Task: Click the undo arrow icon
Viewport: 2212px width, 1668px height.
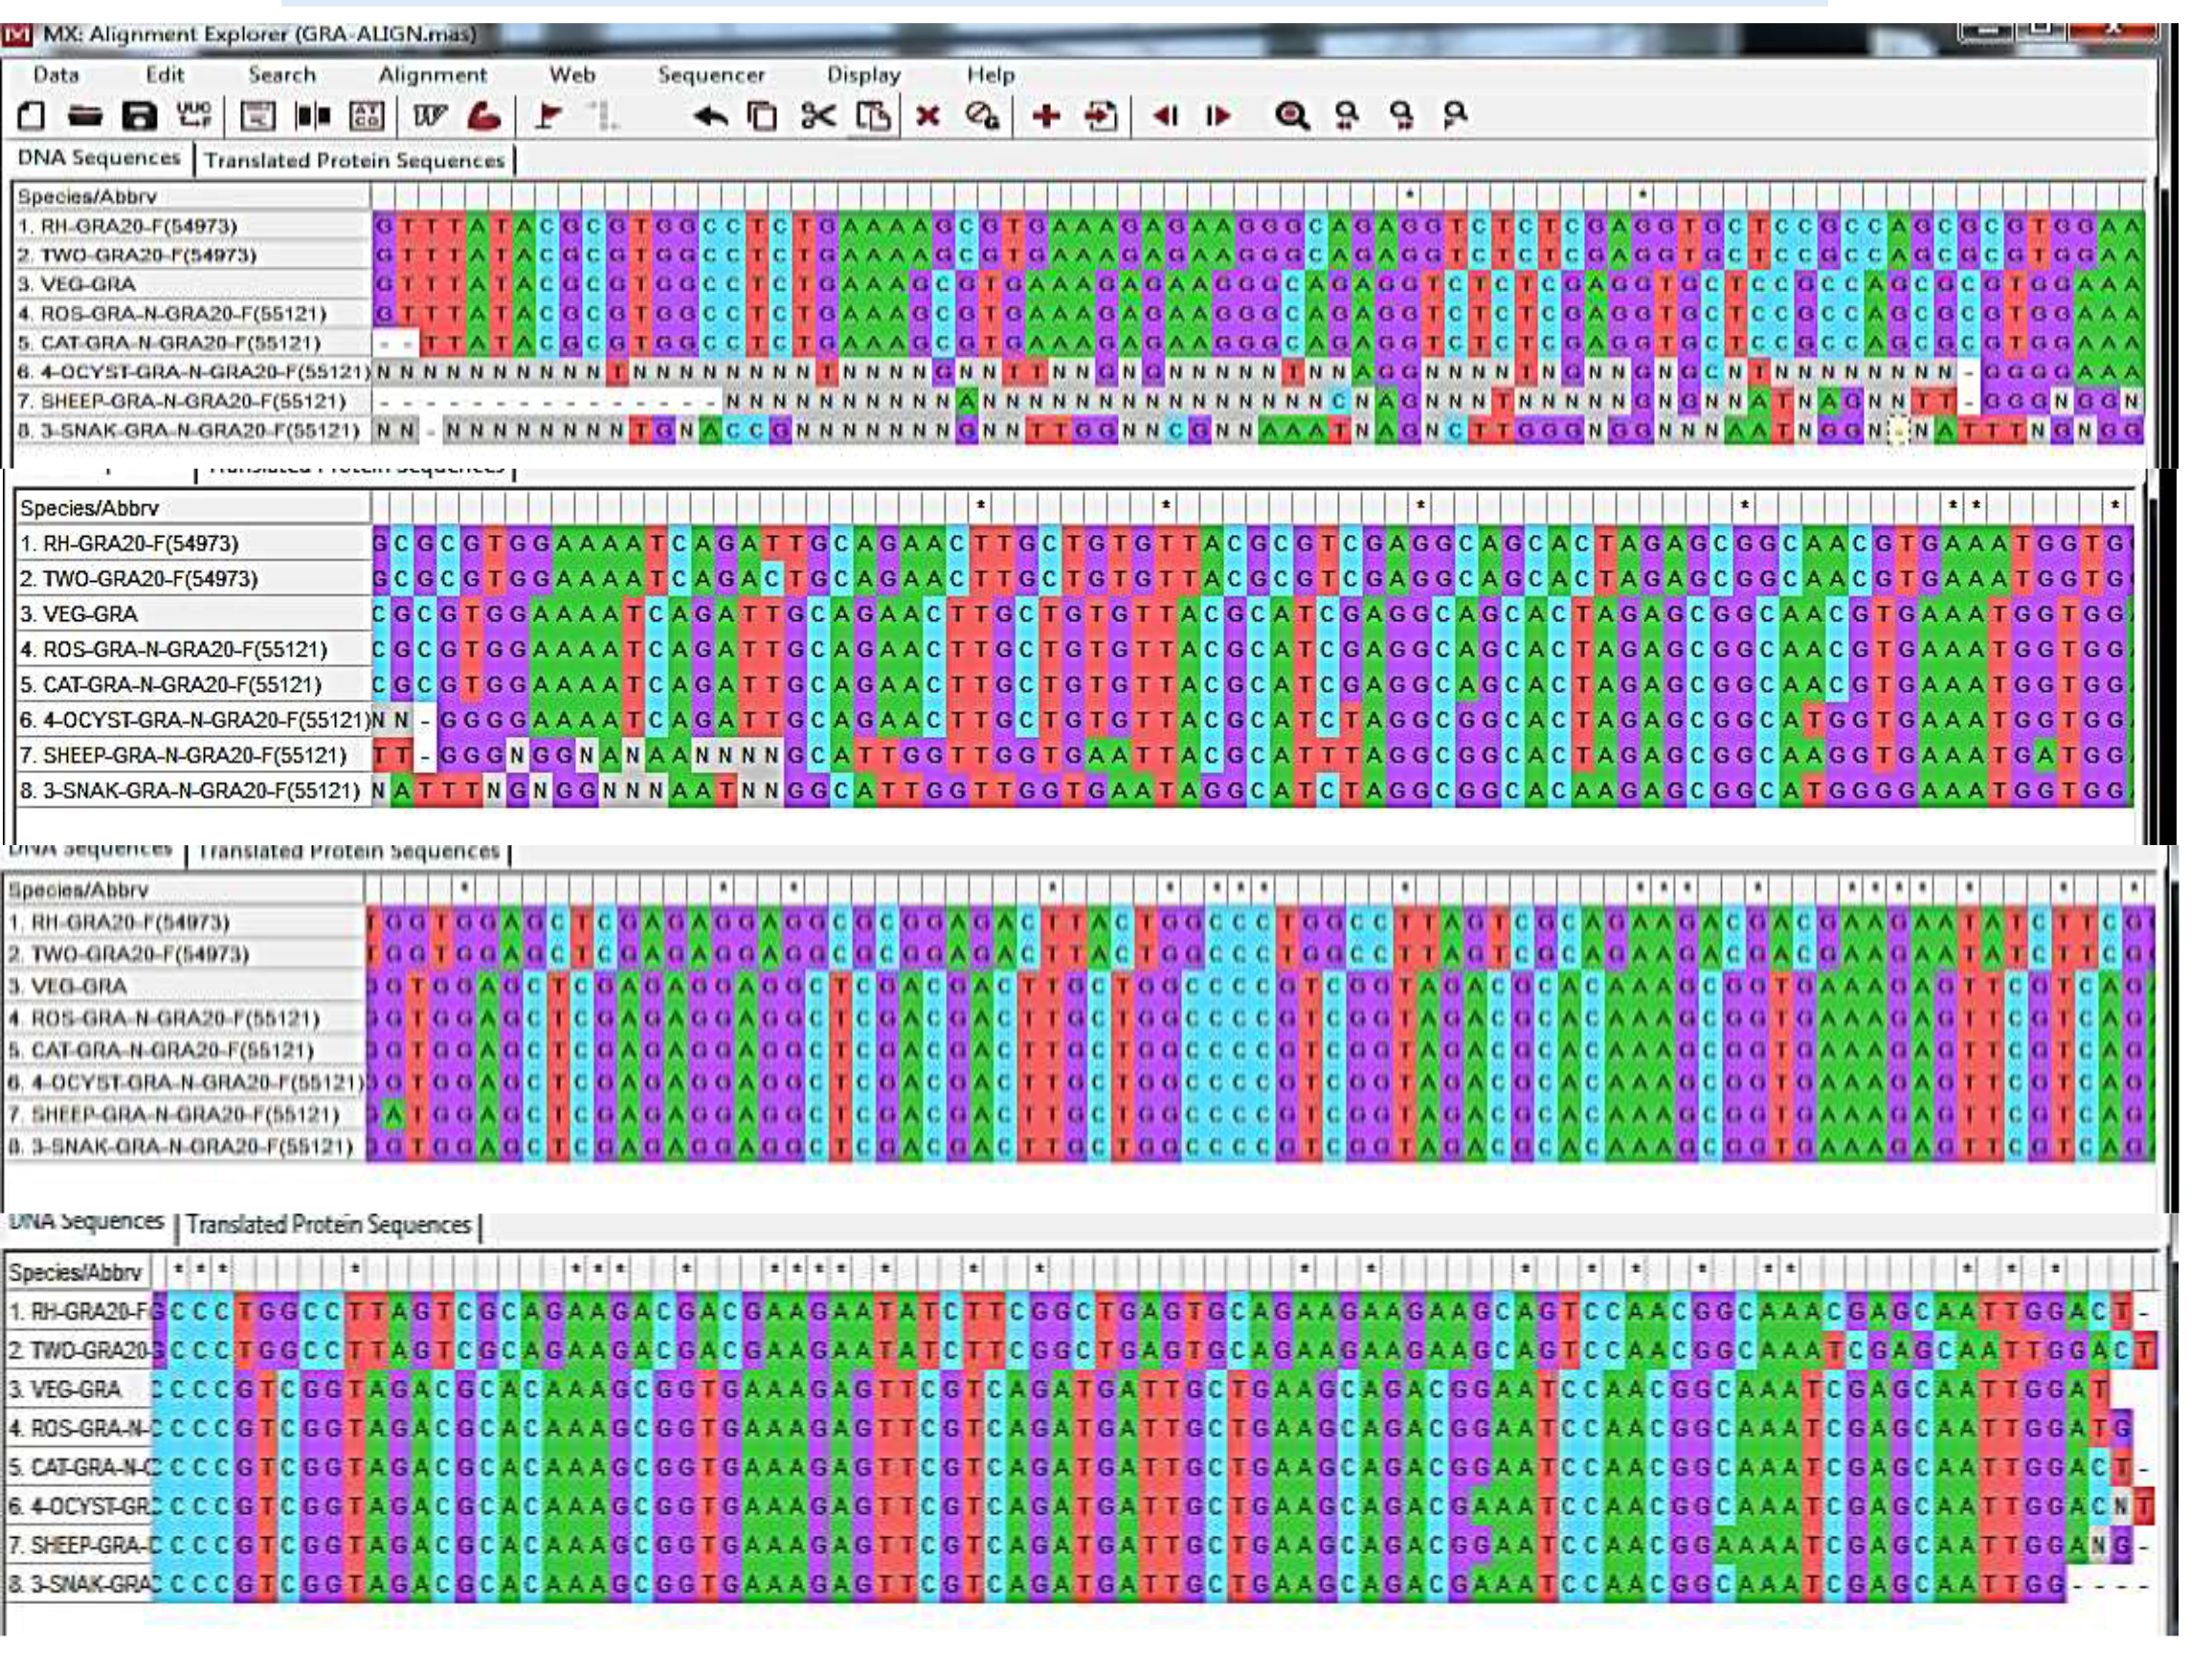Action: click(x=710, y=116)
